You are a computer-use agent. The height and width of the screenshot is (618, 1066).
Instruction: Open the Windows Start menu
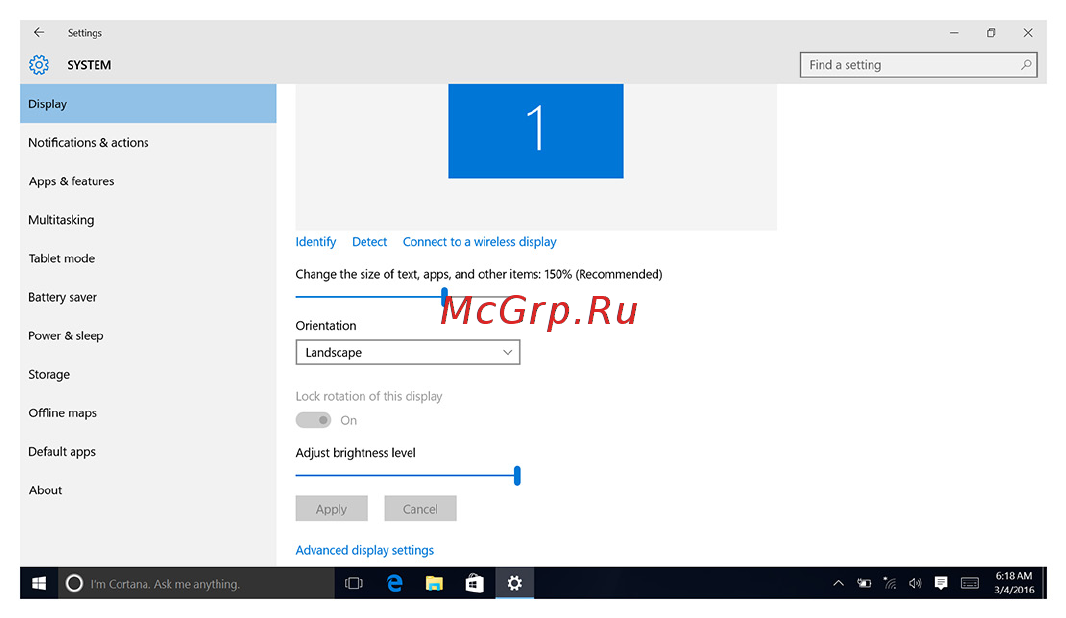[x=39, y=583]
